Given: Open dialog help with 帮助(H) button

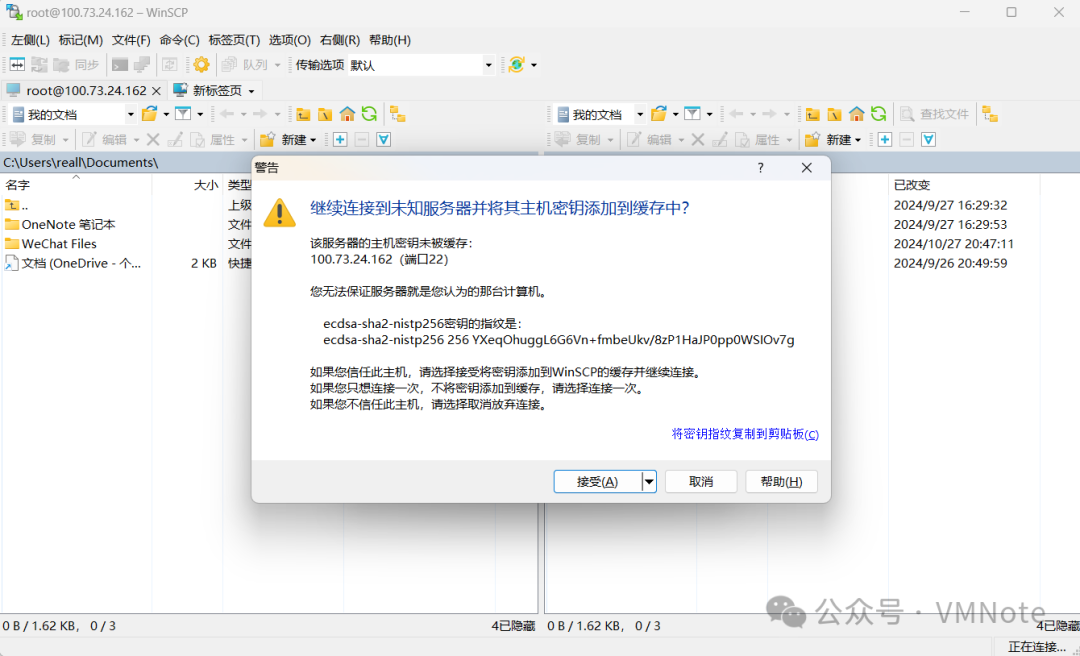Looking at the screenshot, I should 781,482.
